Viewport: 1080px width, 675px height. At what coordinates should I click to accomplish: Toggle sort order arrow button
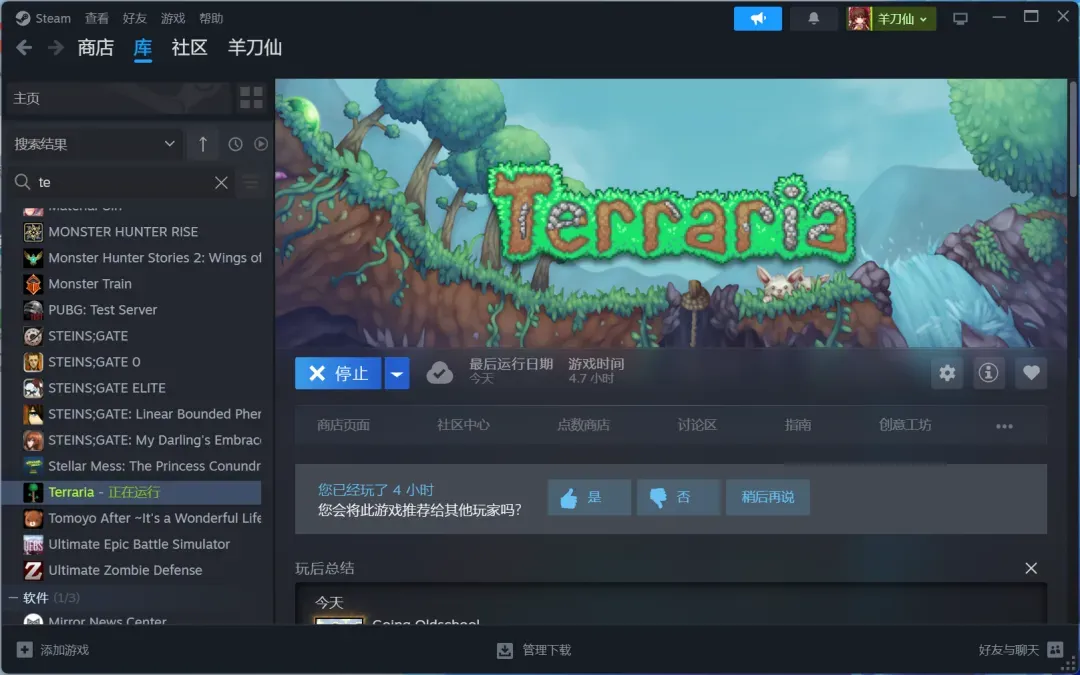[x=202, y=144]
